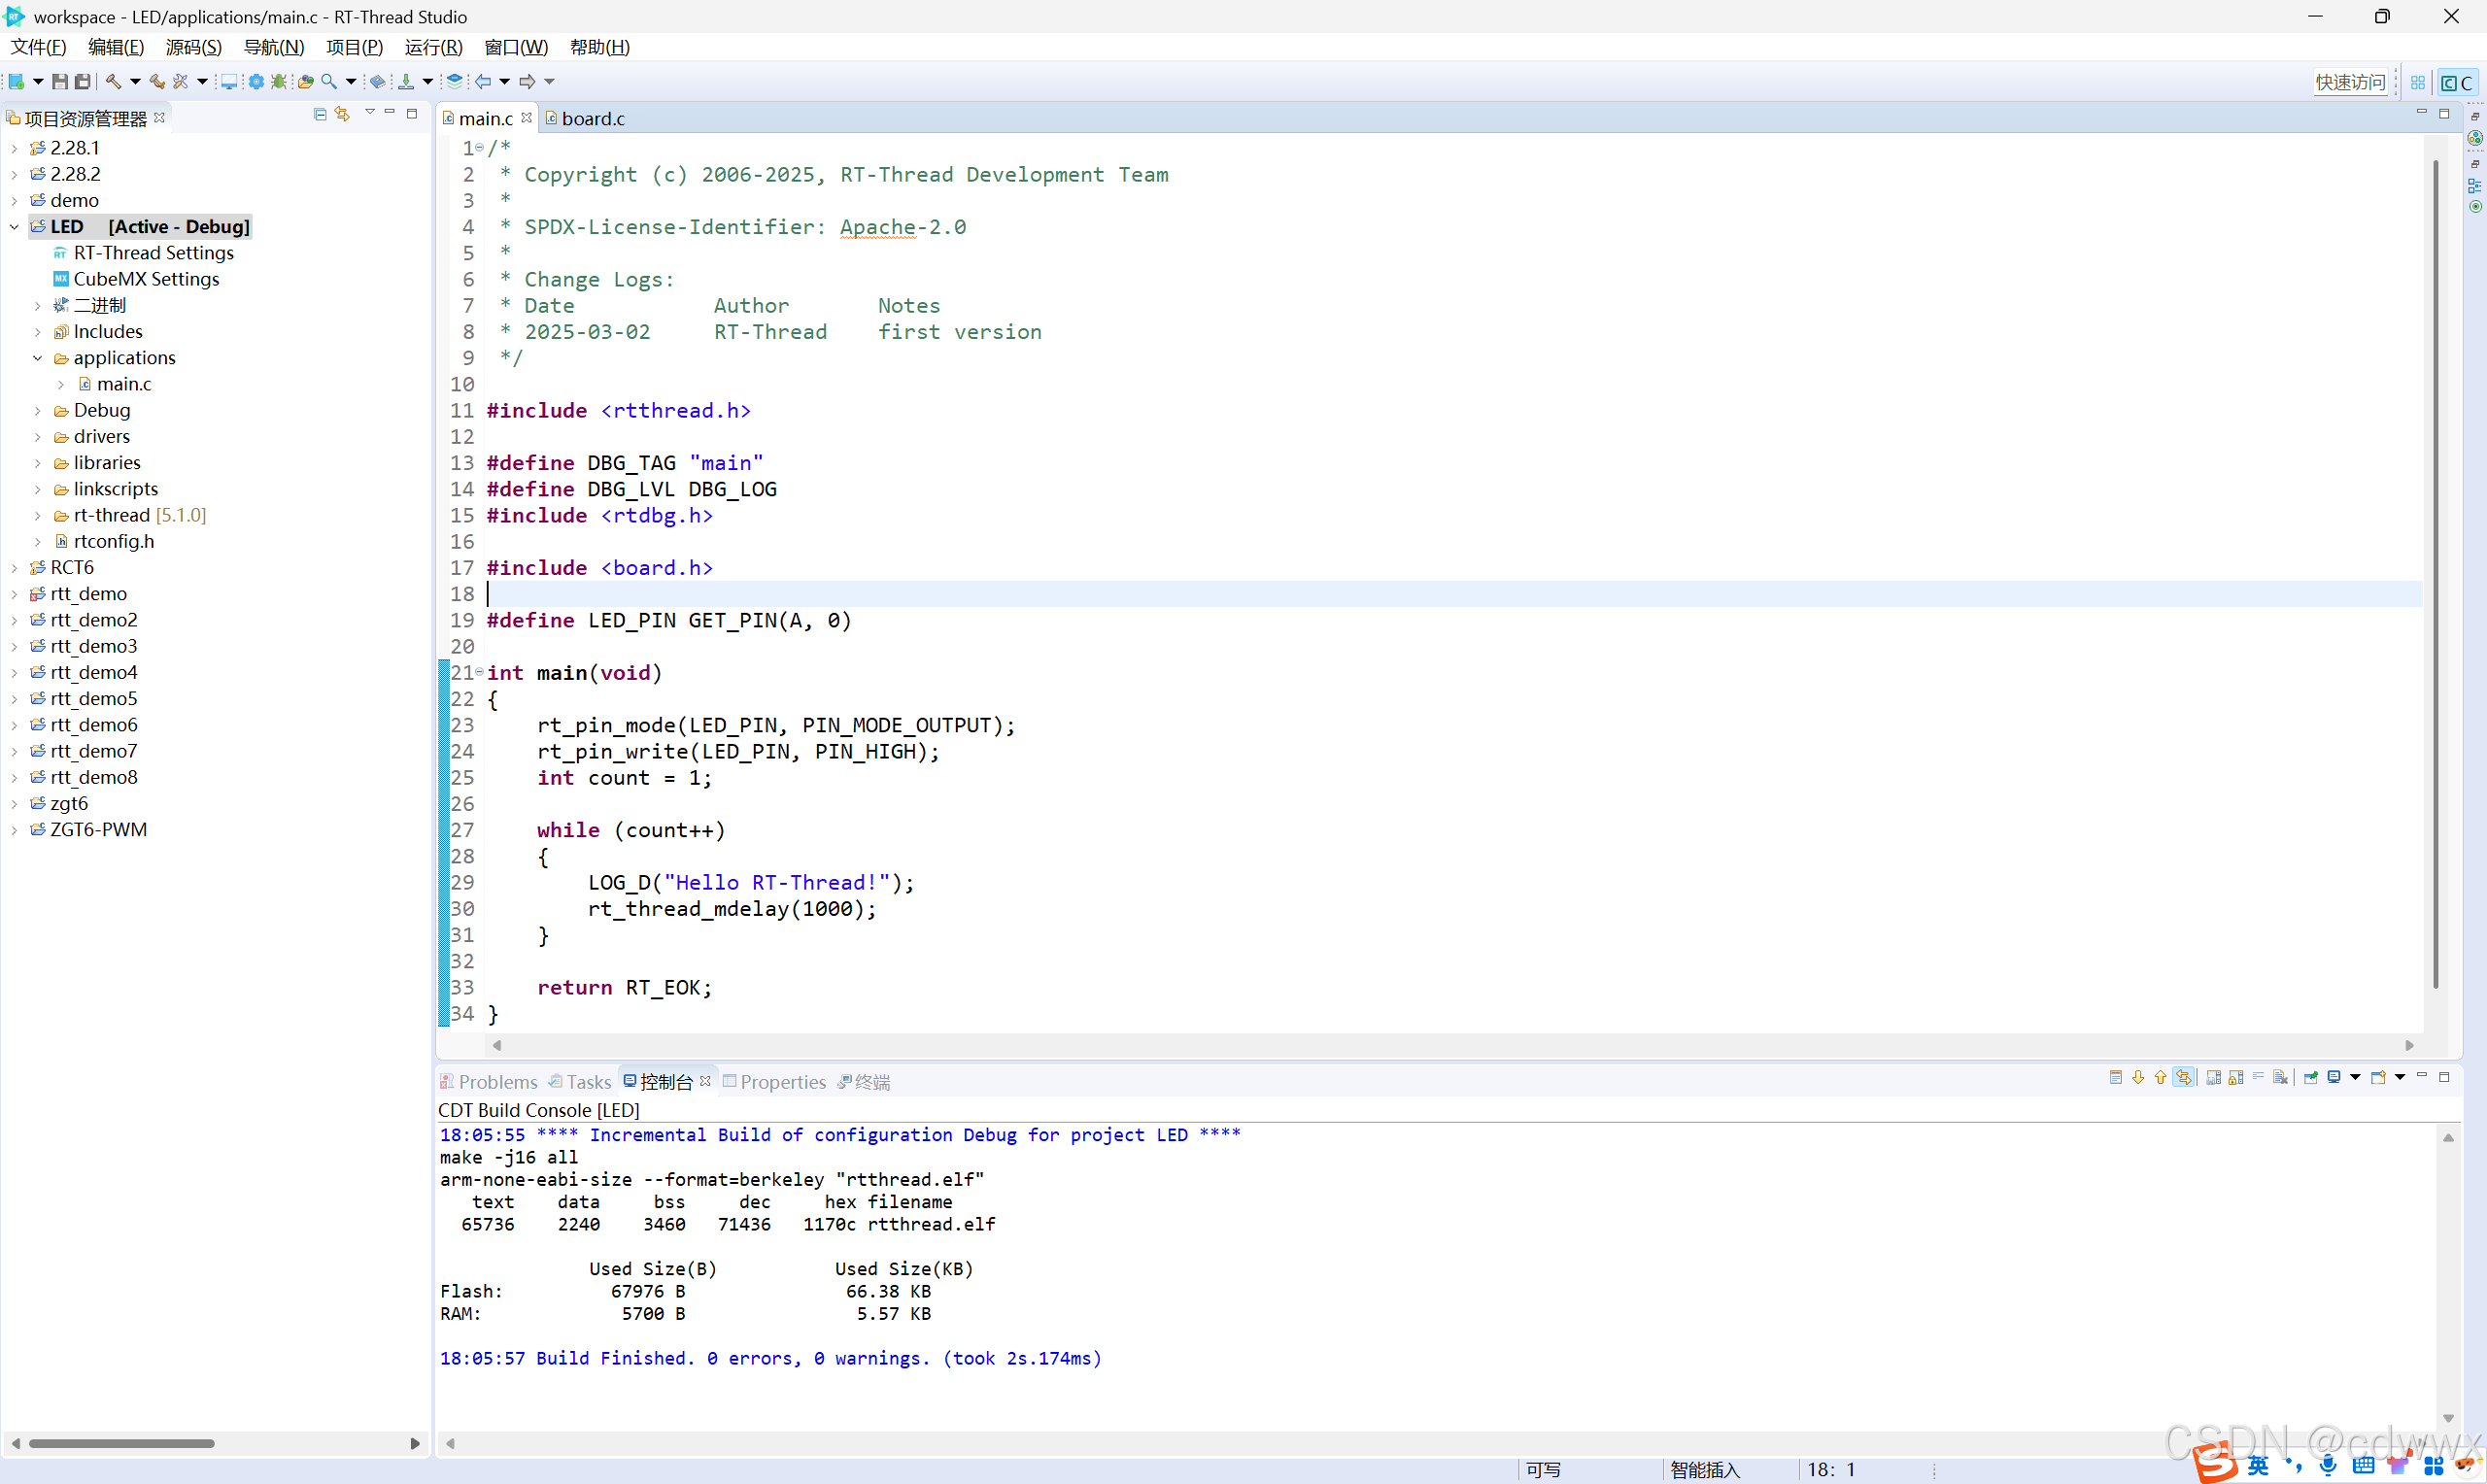Viewport: 2487px width, 1484px height.
Task: Switch to the board.c editor tab
Action: tap(593, 117)
